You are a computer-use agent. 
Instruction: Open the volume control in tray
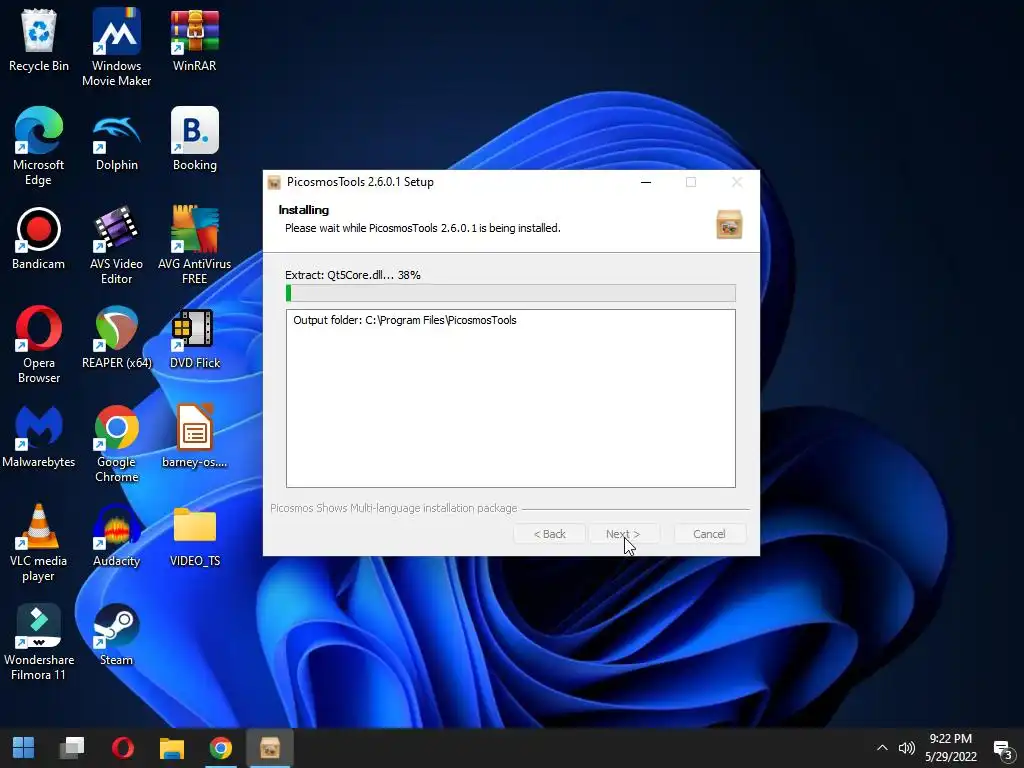tap(906, 748)
